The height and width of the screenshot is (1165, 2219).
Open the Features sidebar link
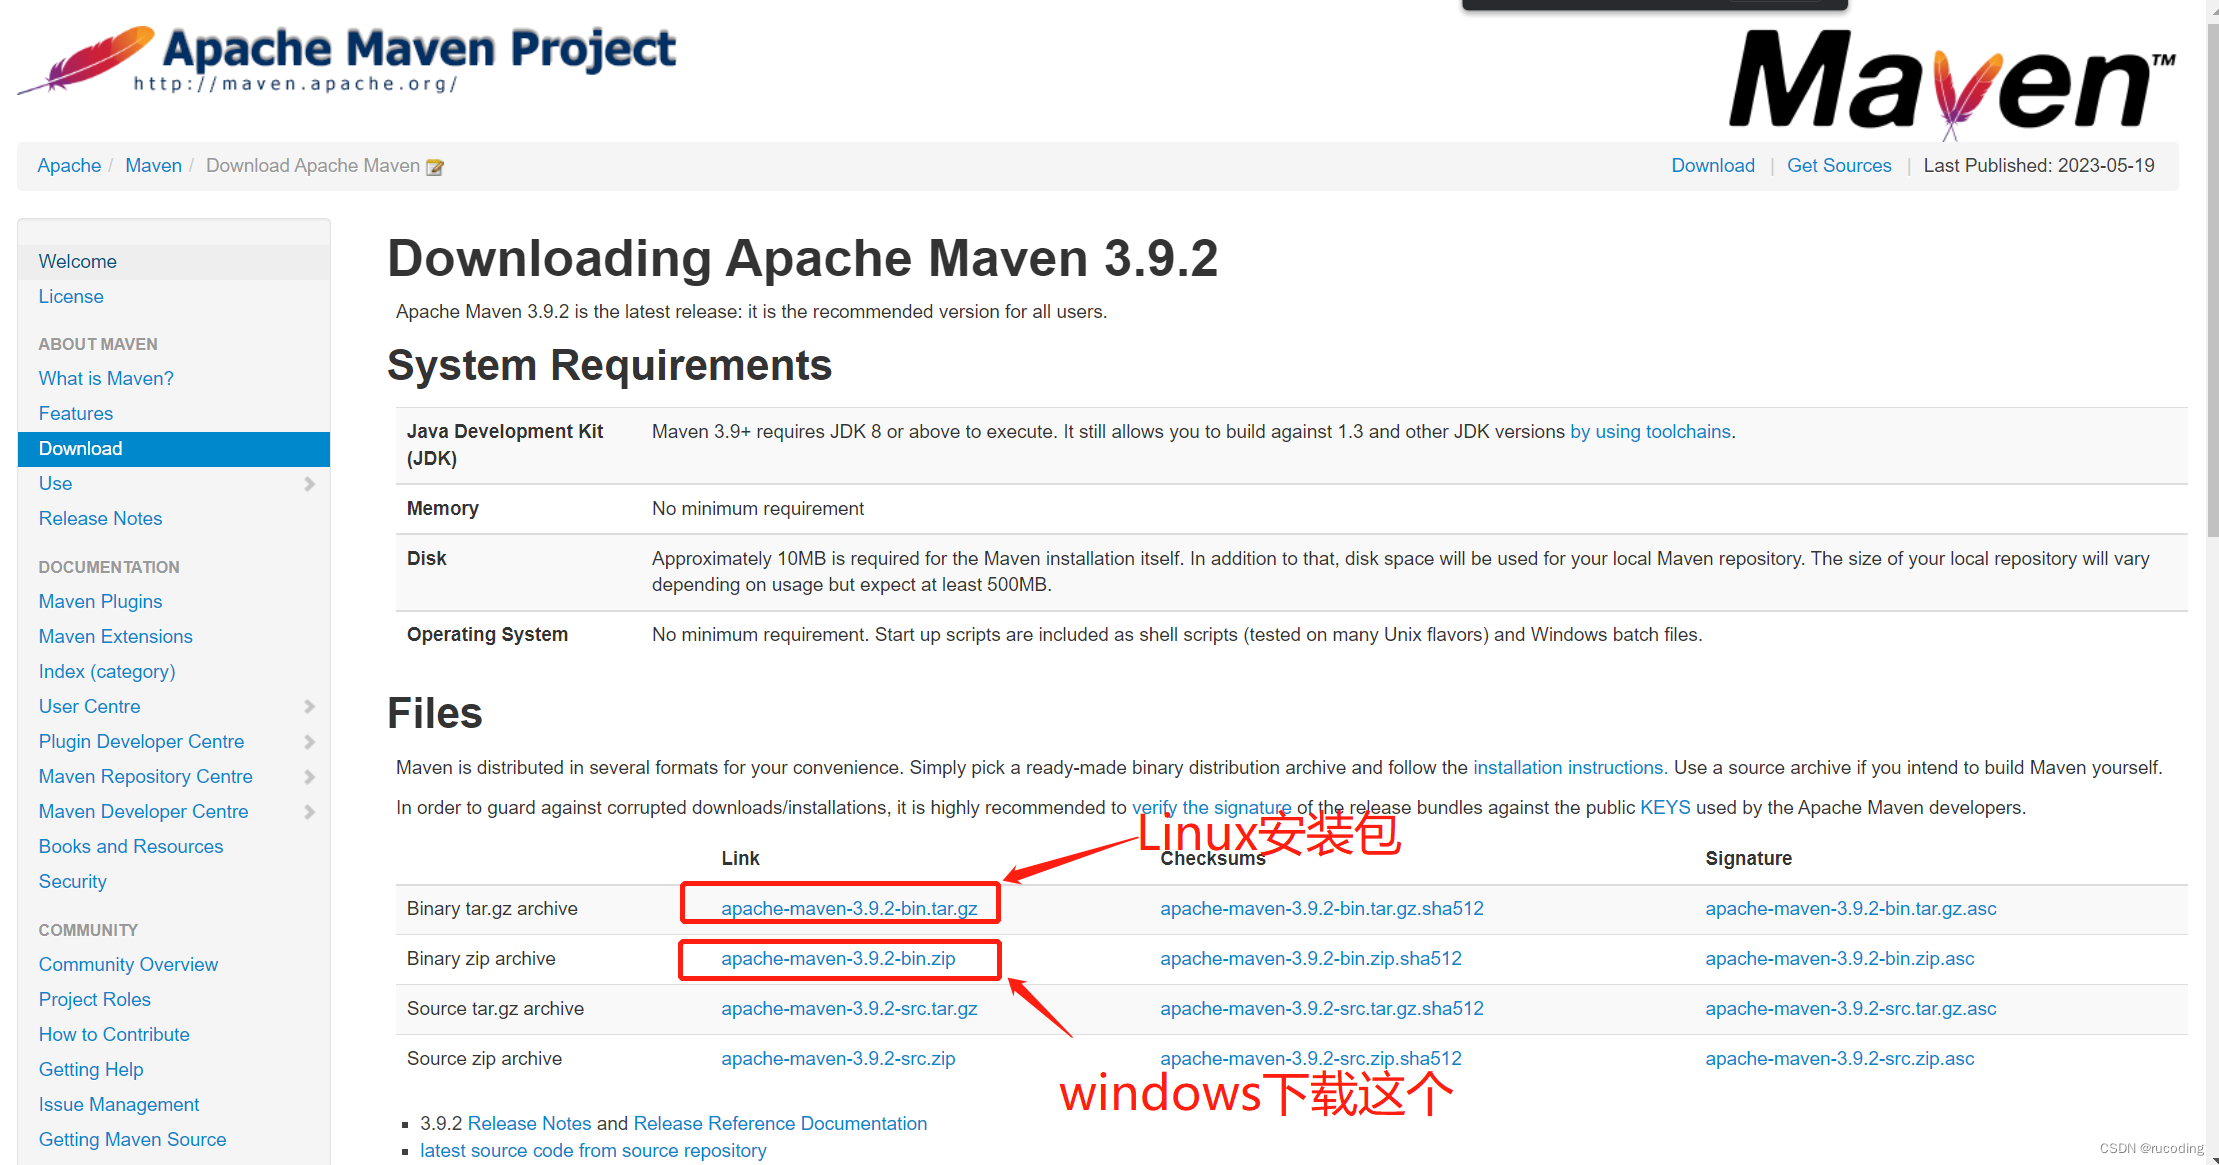76,414
